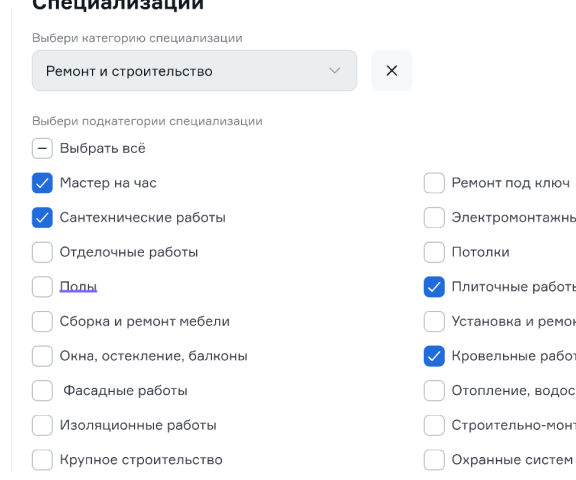Viewport: 576px width, 480px height.
Task: Tick the Фасадные работы checkbox
Action: click(x=42, y=390)
